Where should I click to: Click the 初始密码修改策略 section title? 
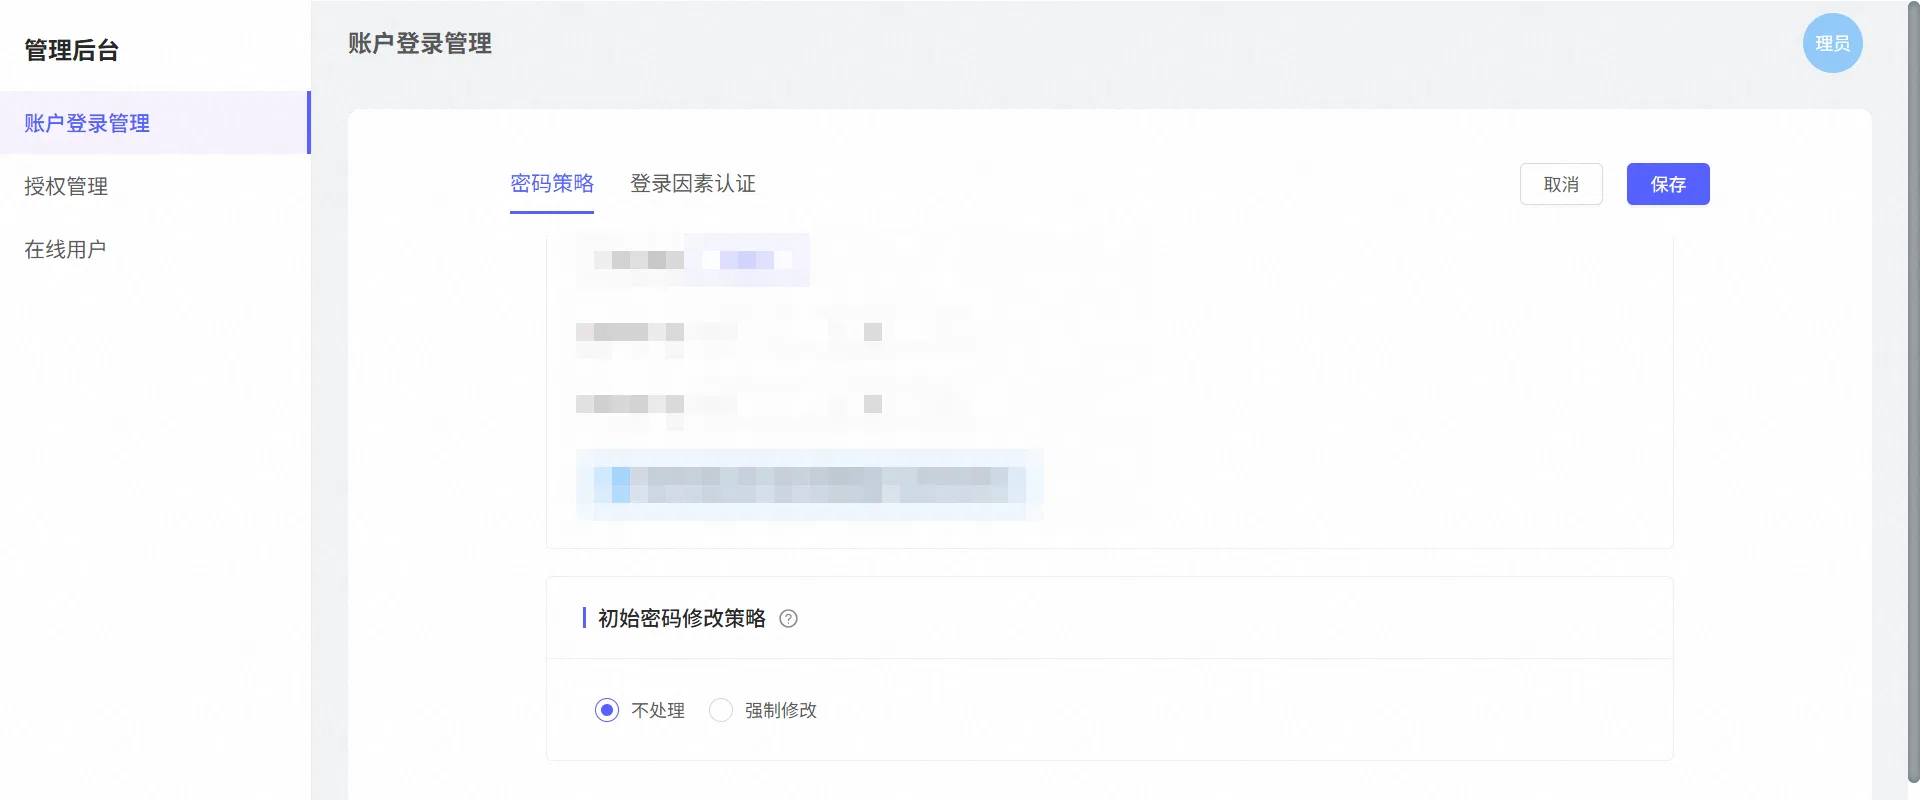click(x=682, y=619)
